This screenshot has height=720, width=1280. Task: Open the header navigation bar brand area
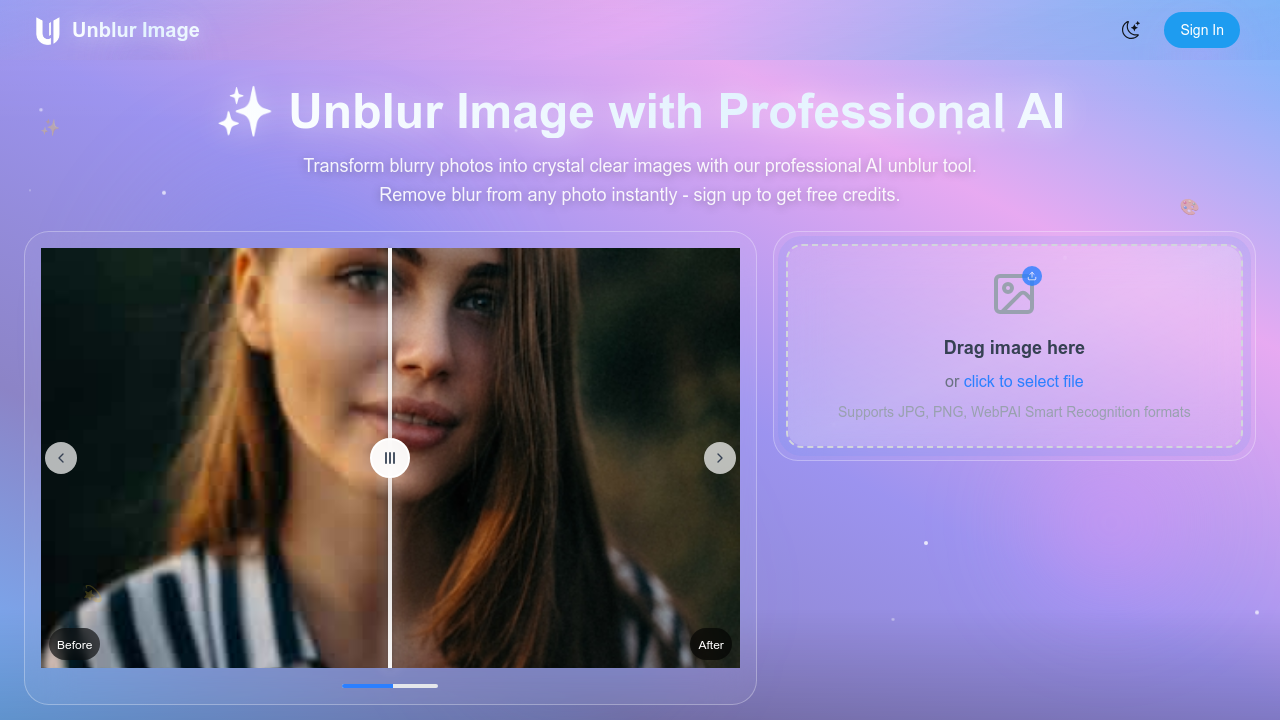[x=115, y=30]
